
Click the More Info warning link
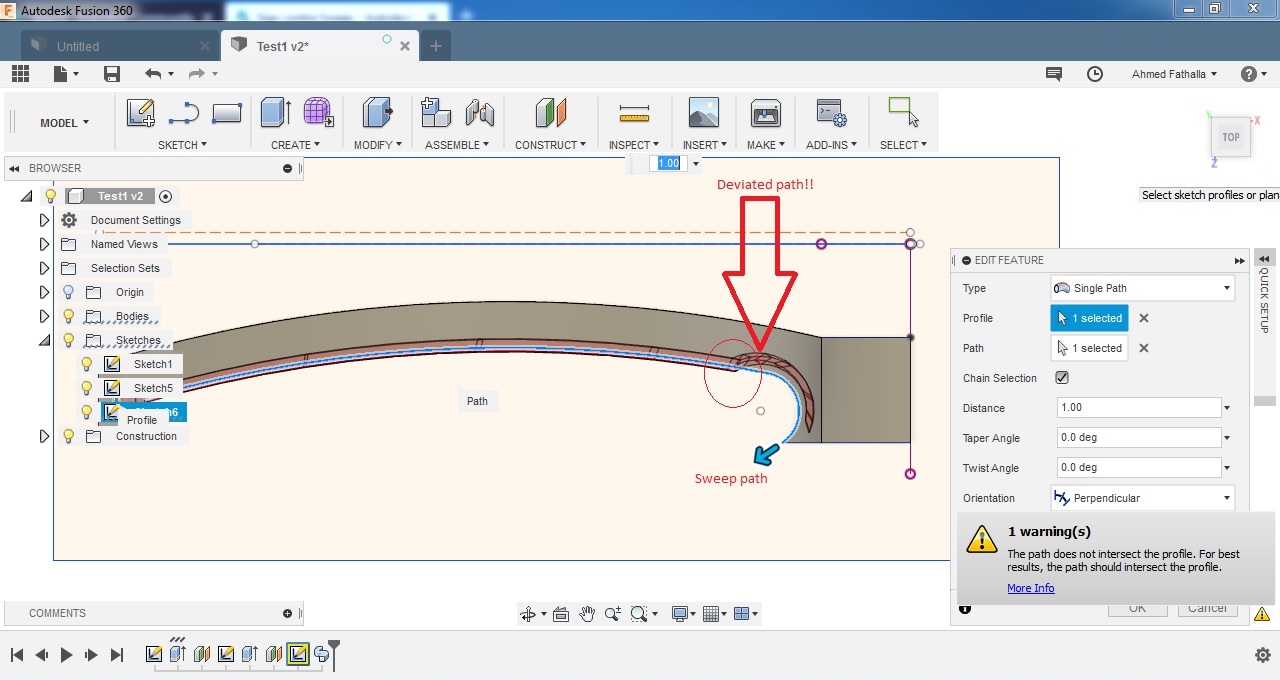pyautogui.click(x=1030, y=588)
